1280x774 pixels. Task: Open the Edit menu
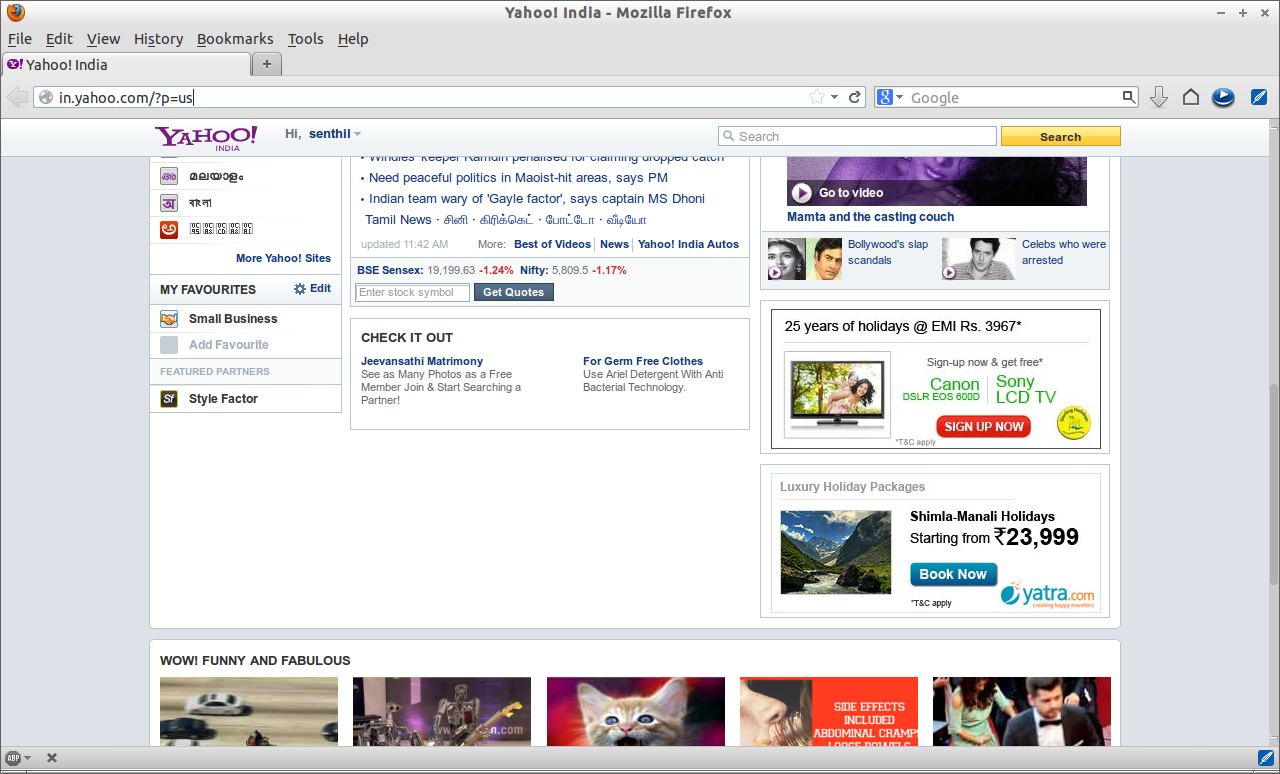[59, 39]
